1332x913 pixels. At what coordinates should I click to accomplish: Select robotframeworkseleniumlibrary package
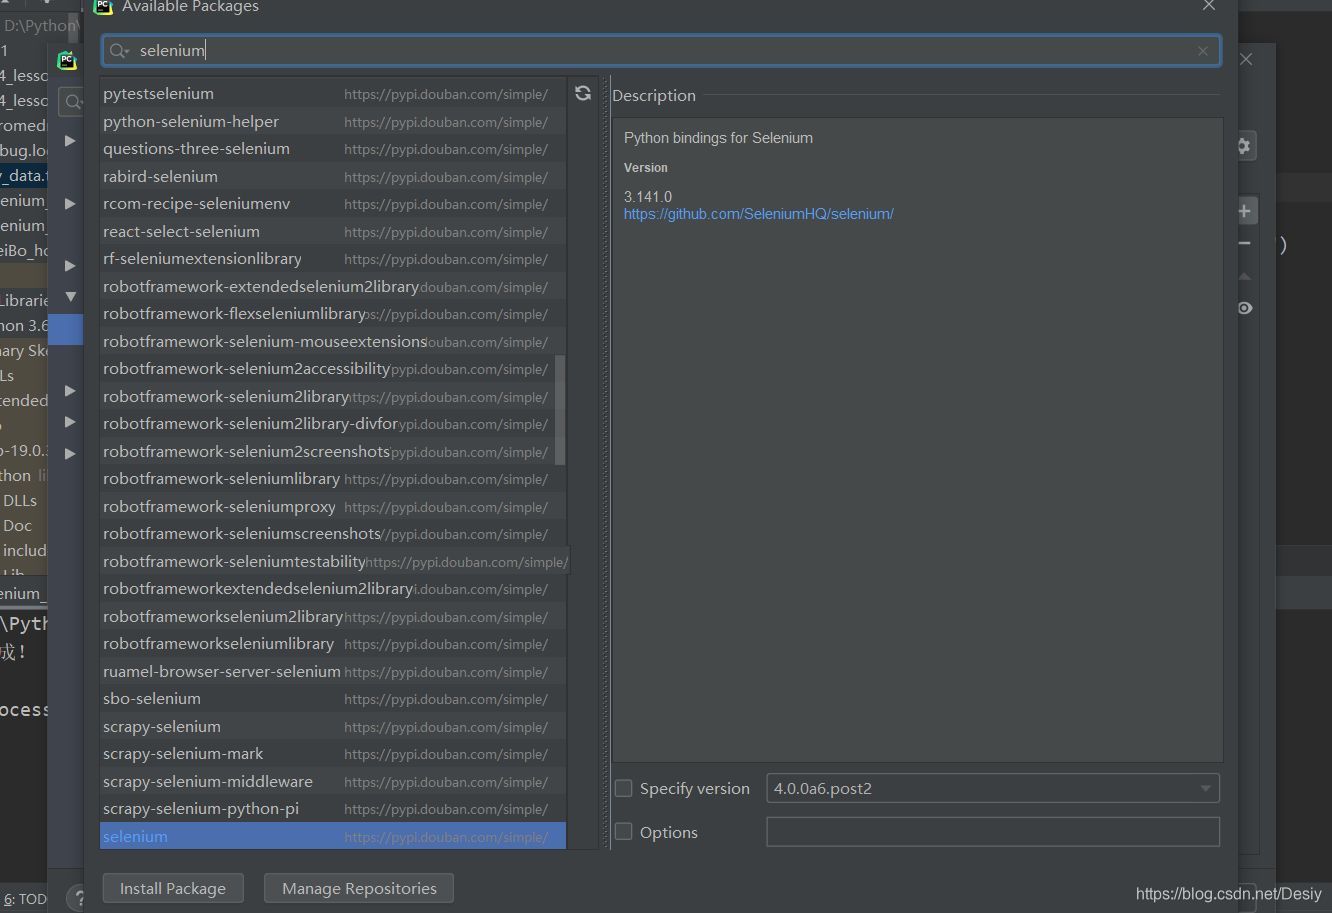(x=333, y=644)
